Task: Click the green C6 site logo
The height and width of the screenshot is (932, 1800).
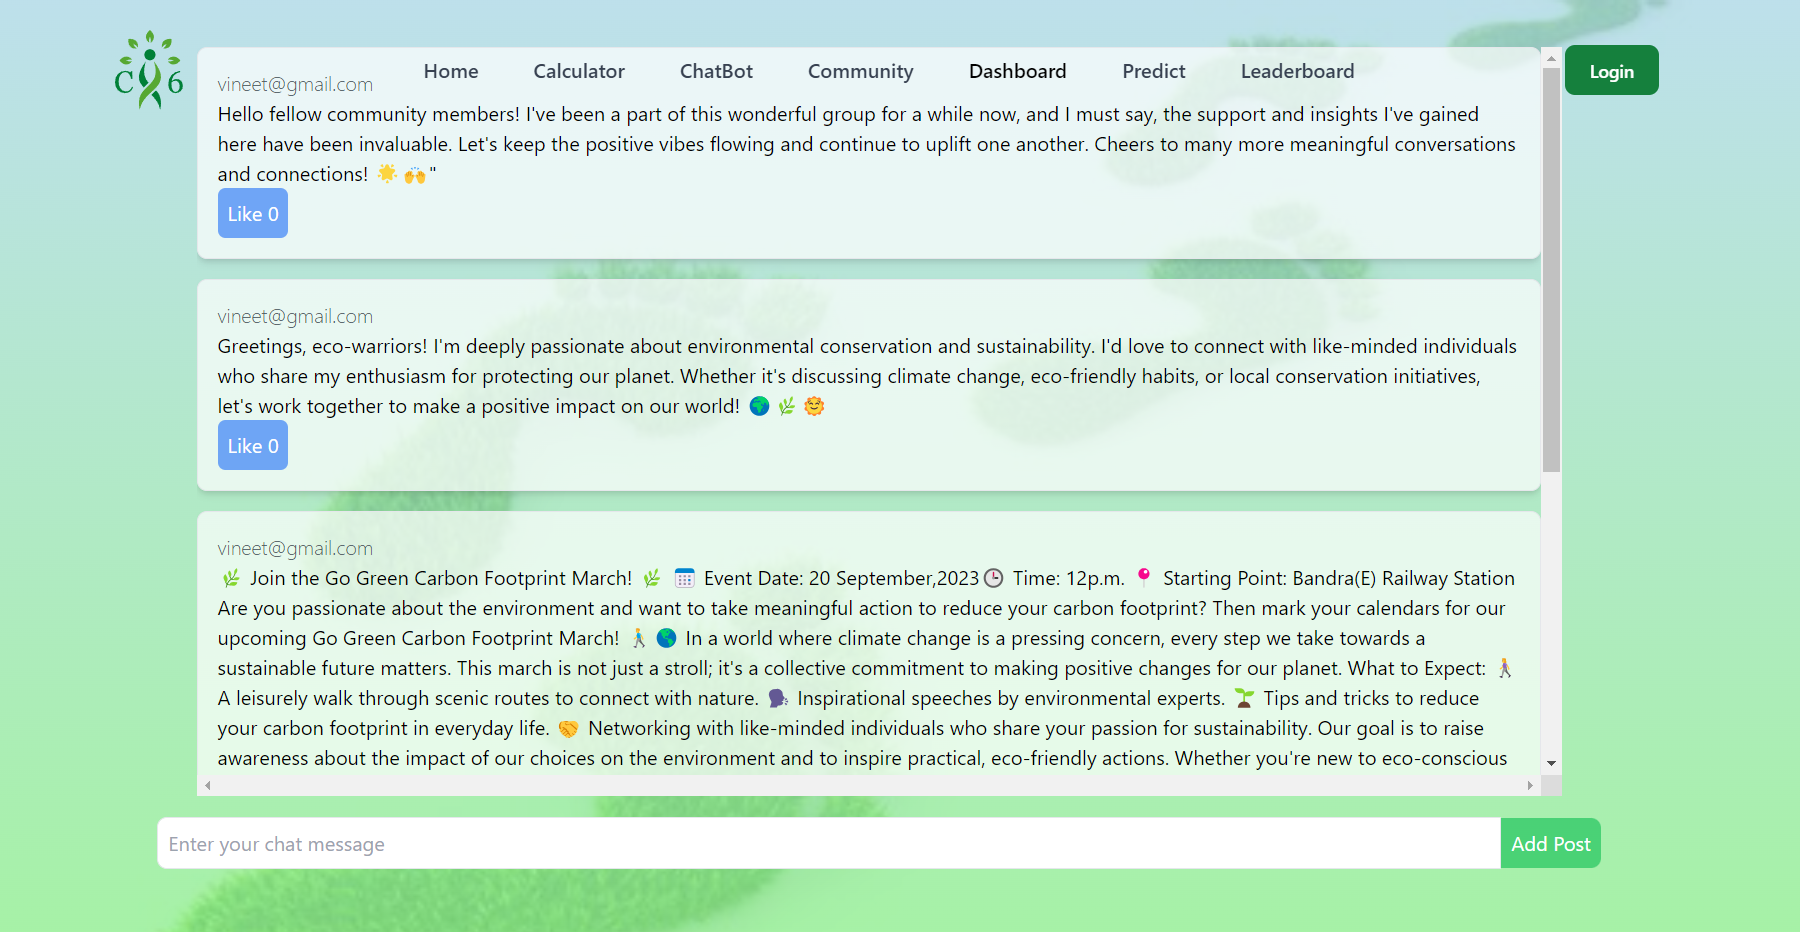Action: [x=149, y=70]
